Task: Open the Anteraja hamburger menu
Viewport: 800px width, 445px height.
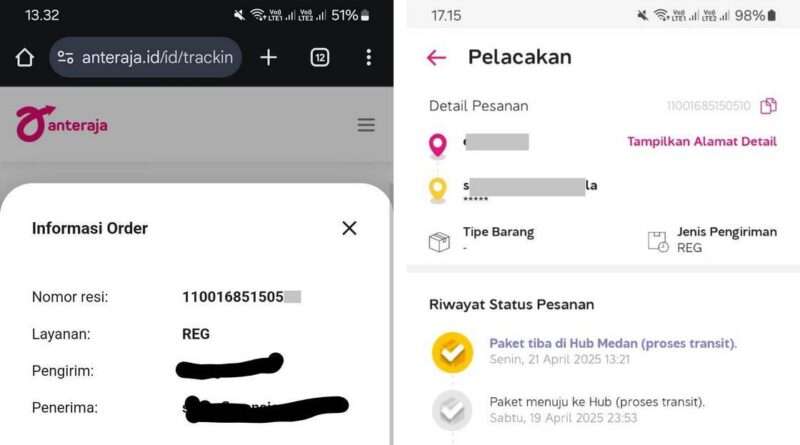Action: click(x=366, y=125)
